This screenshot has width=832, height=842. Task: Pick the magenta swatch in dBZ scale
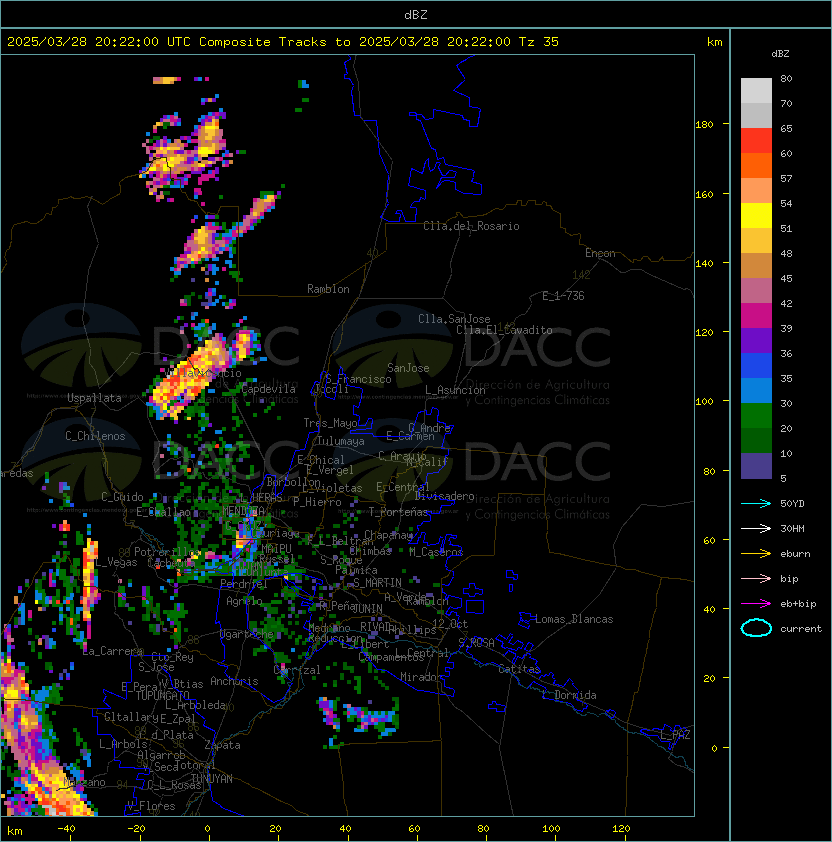pyautogui.click(x=756, y=316)
